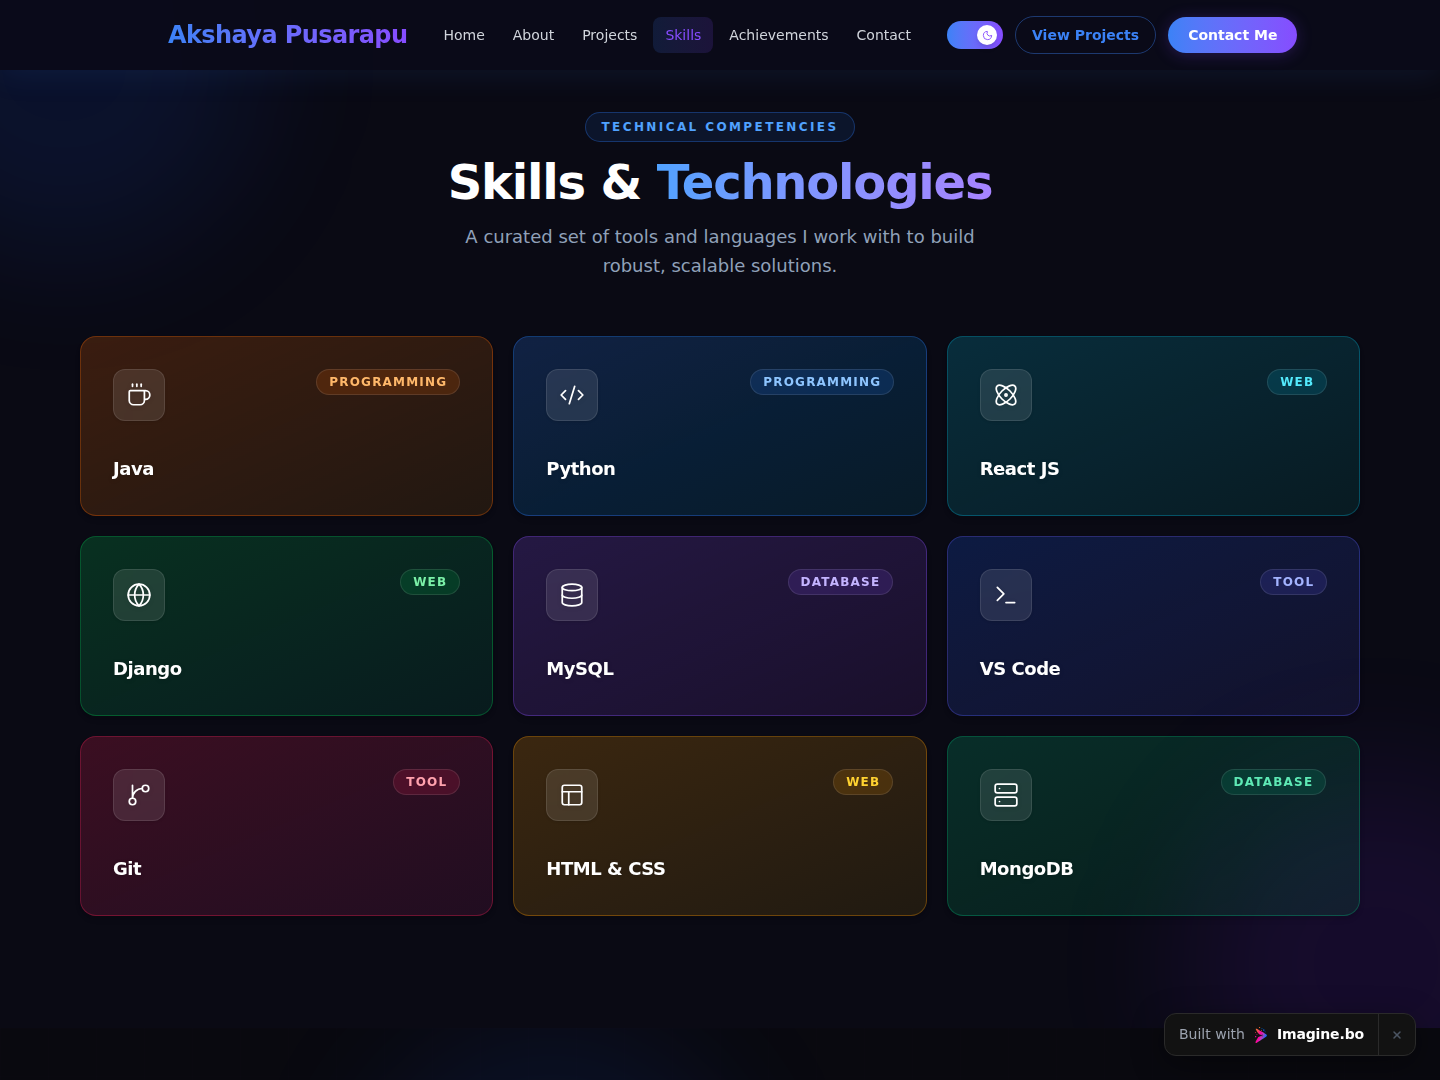Click the MongoDB skill name
This screenshot has width=1440, height=1080.
click(1026, 869)
